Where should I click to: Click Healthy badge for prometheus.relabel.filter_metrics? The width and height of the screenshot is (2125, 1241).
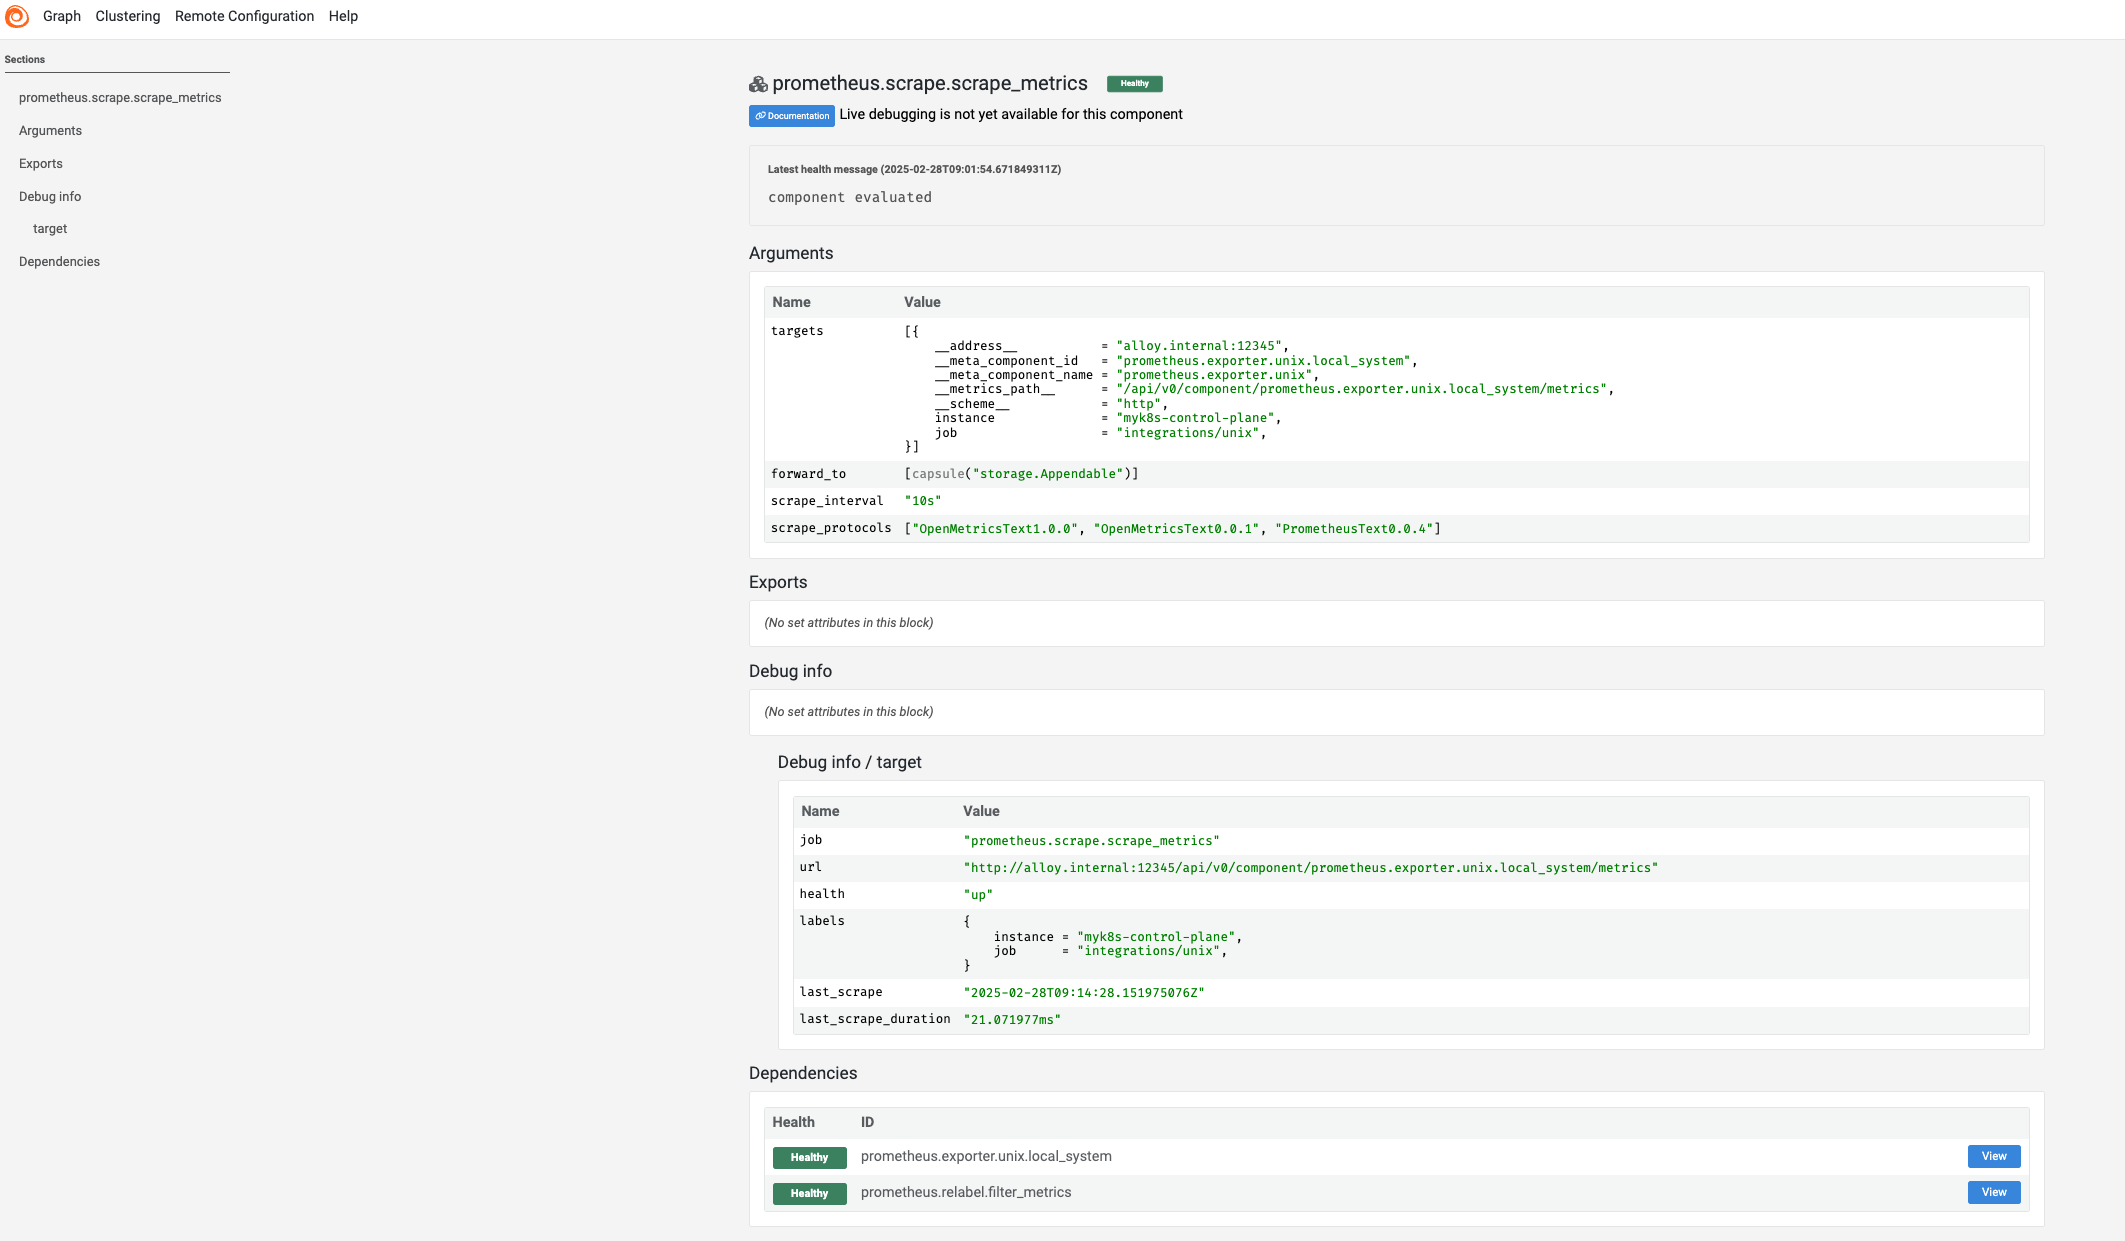(809, 1193)
